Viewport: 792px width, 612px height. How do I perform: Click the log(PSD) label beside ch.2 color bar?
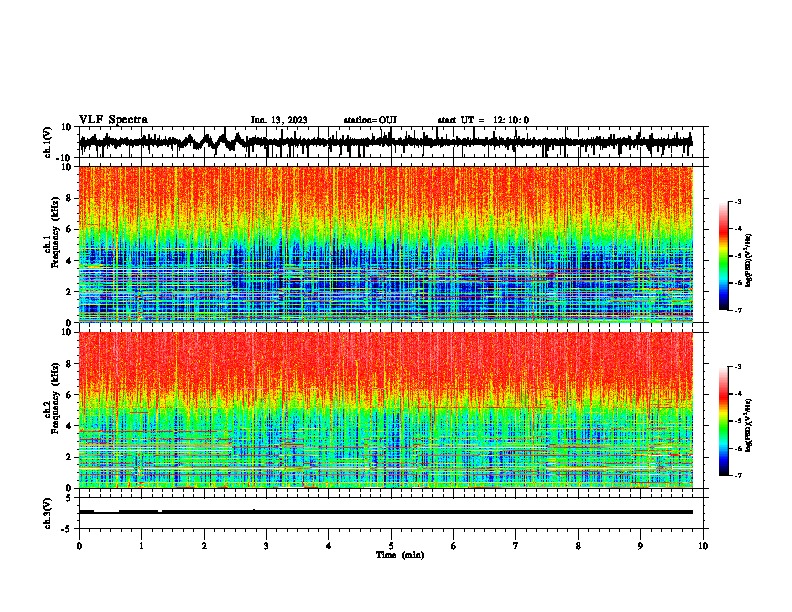click(749, 425)
